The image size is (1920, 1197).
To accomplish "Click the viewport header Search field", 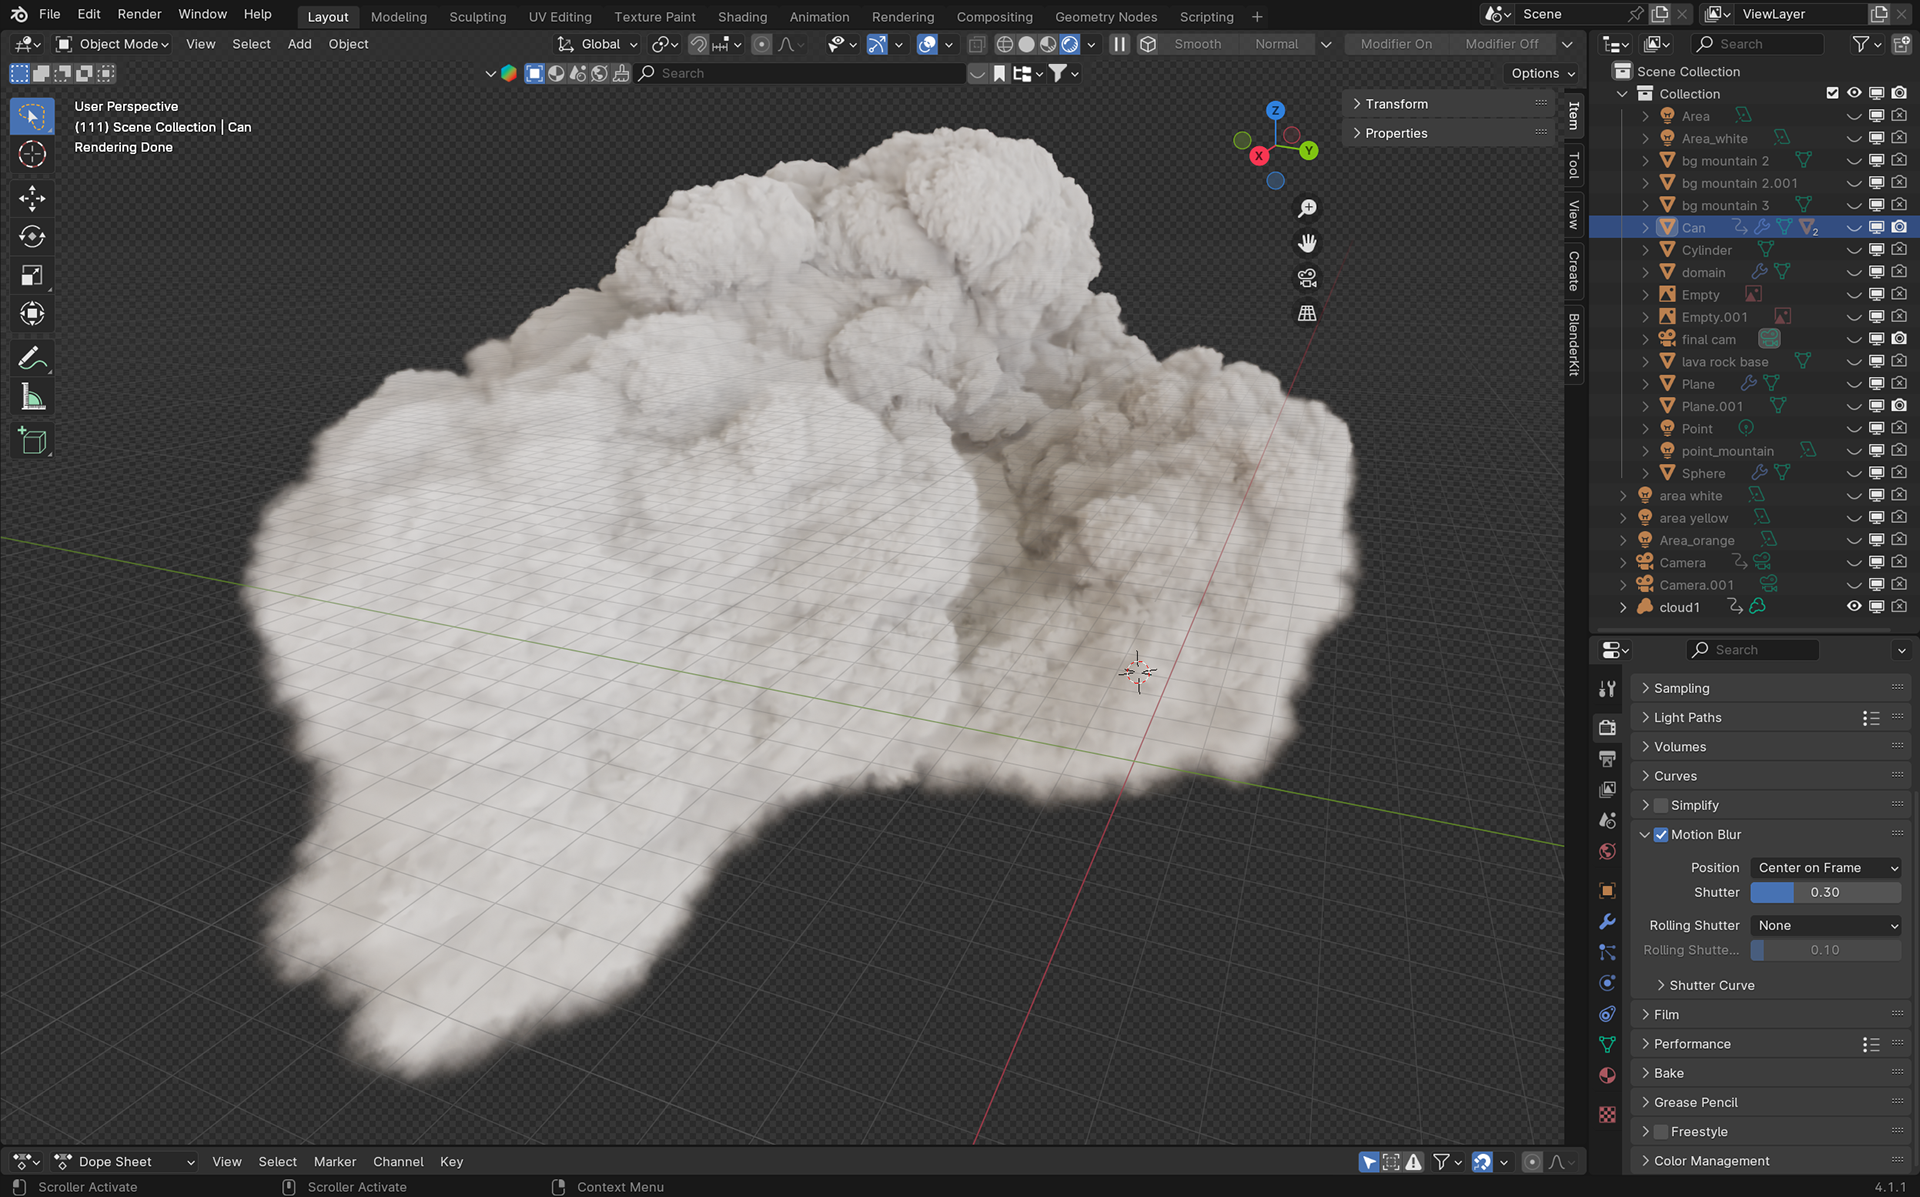I will click(801, 73).
